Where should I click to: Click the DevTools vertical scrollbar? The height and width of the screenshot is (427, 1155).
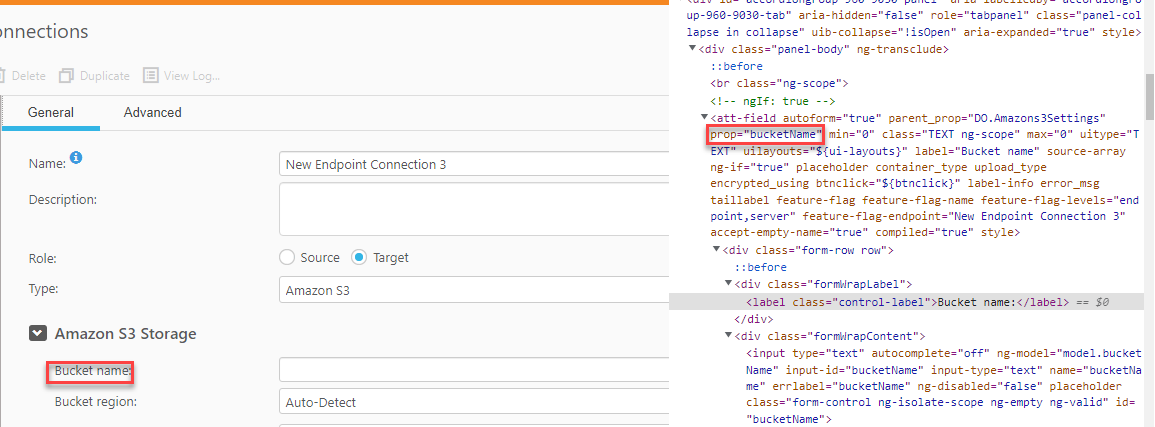1149,96
